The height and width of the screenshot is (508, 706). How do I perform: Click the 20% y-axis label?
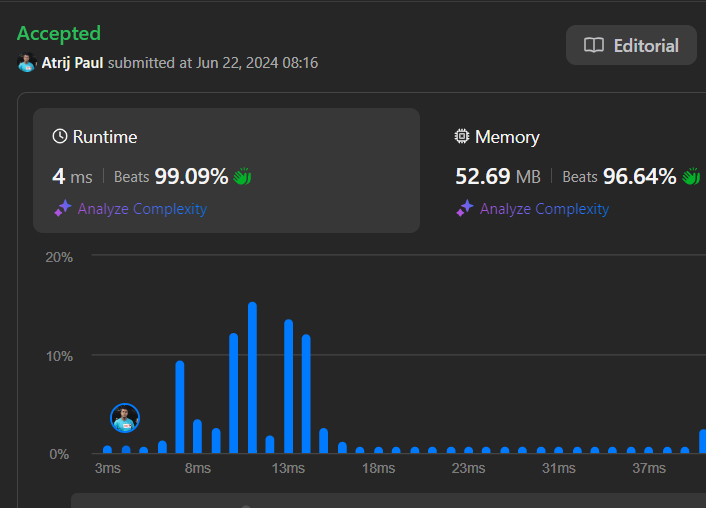tap(59, 257)
